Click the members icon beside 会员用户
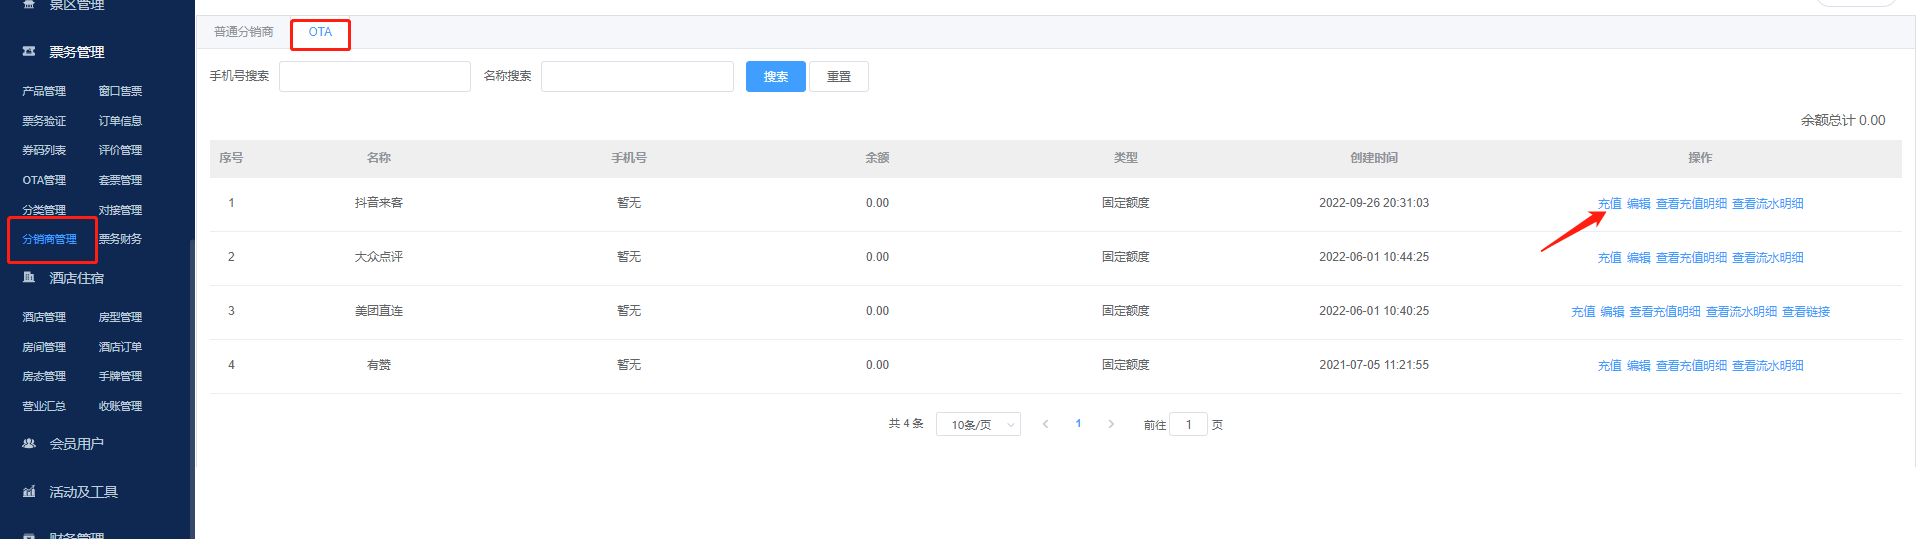Image resolution: width=1916 pixels, height=539 pixels. [x=29, y=444]
